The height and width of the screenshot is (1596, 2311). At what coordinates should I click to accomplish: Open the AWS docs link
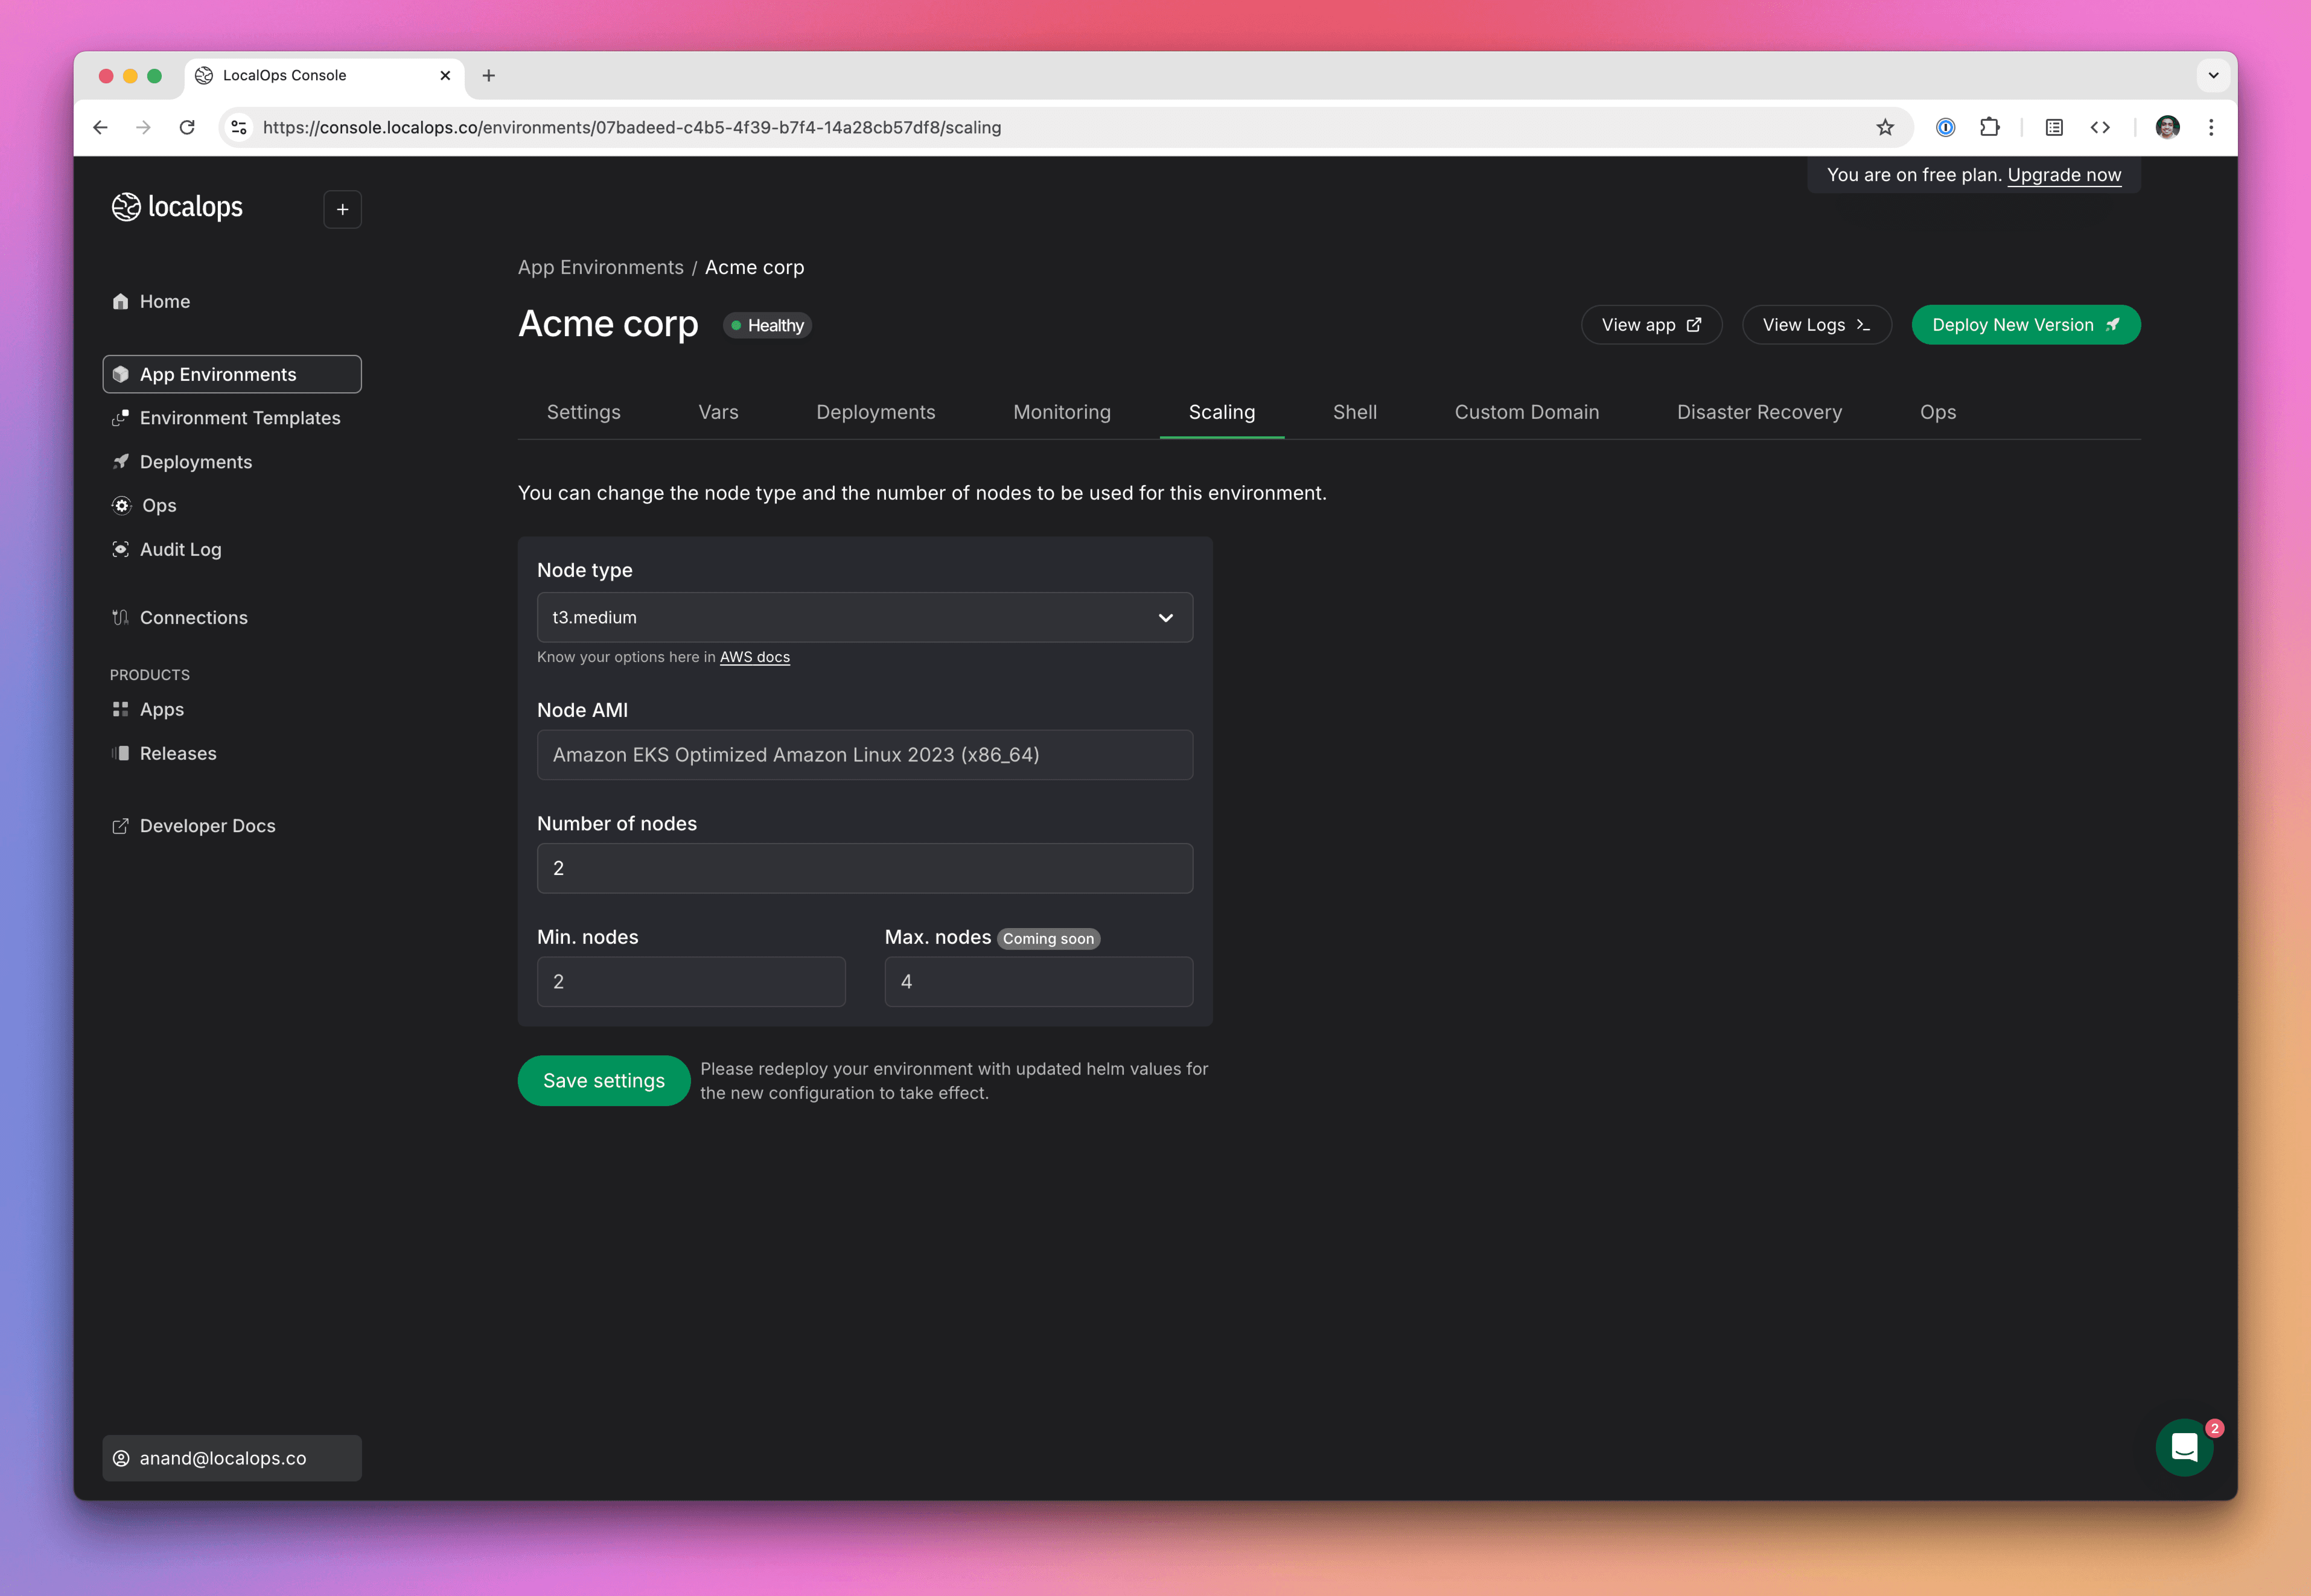coord(754,657)
